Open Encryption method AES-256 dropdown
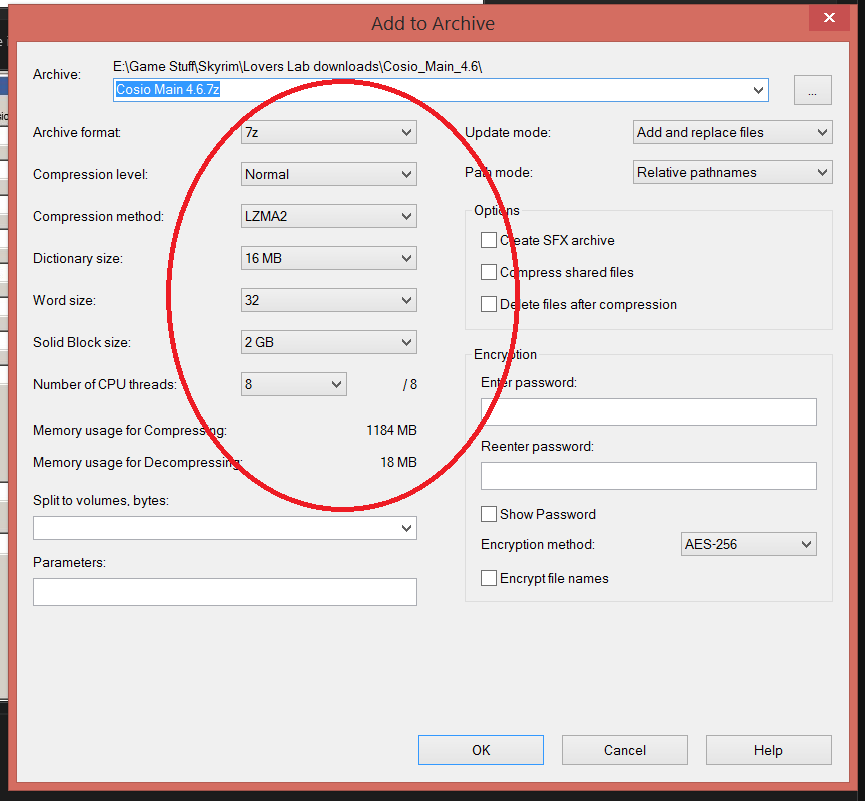 (x=748, y=545)
